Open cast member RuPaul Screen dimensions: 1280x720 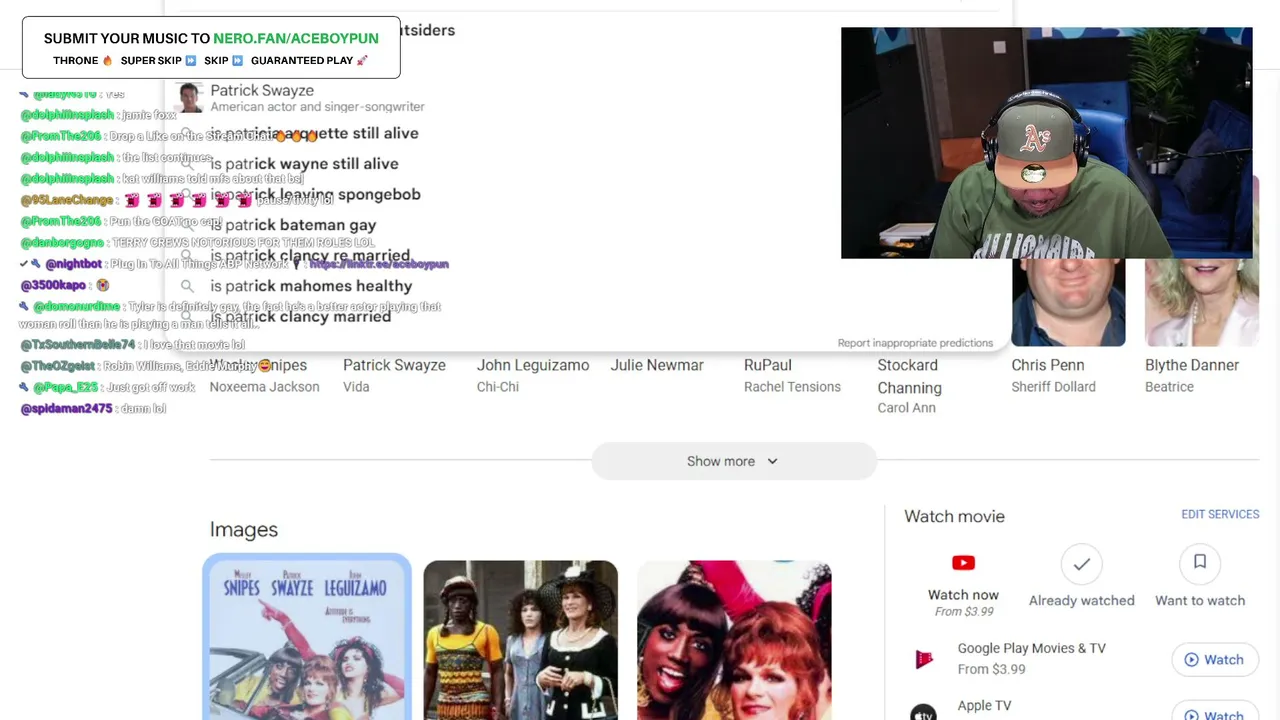(768, 365)
